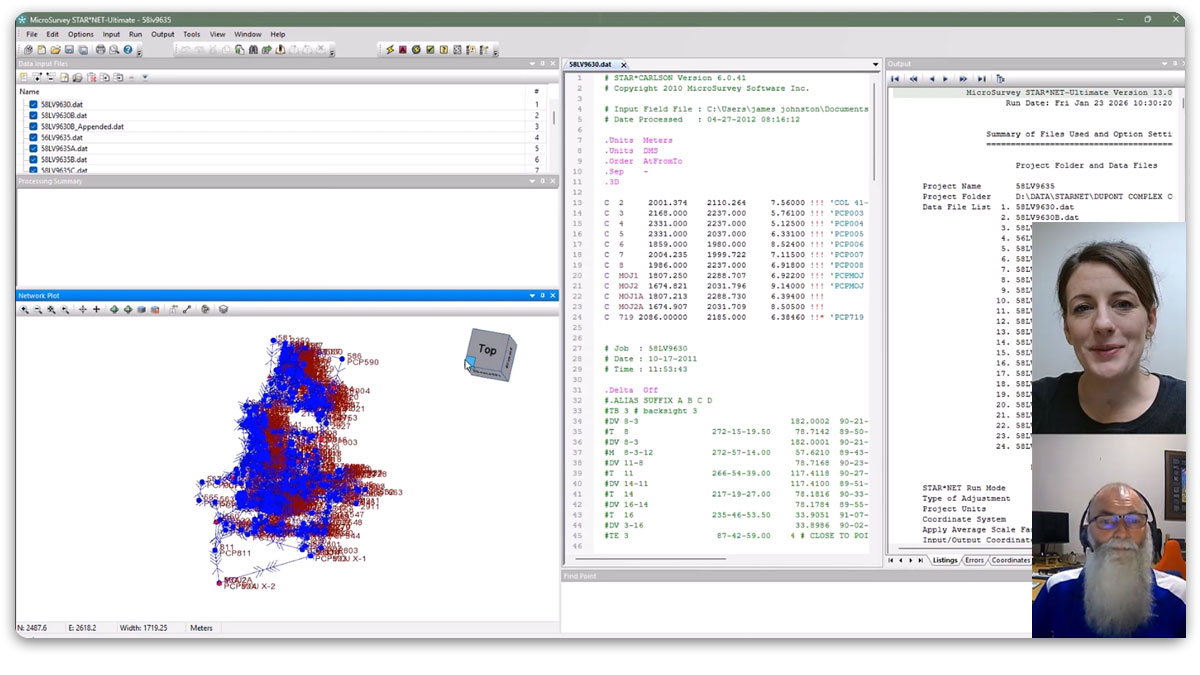The width and height of the screenshot is (1200, 675).
Task: Switch to the Coordinates output tab
Action: [x=1010, y=560]
